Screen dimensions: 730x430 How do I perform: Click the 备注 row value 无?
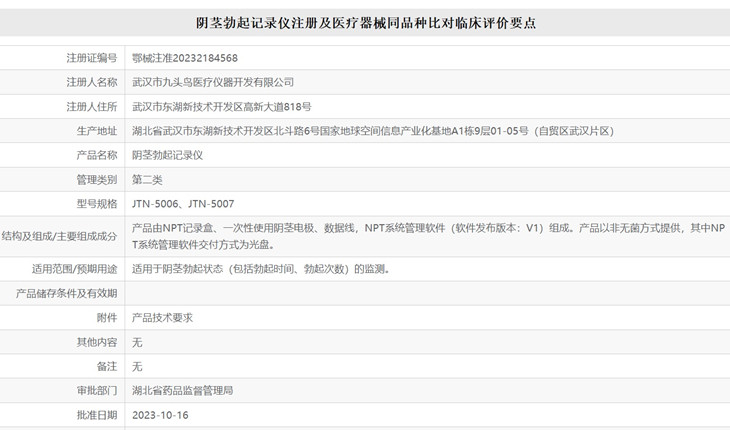[137, 367]
